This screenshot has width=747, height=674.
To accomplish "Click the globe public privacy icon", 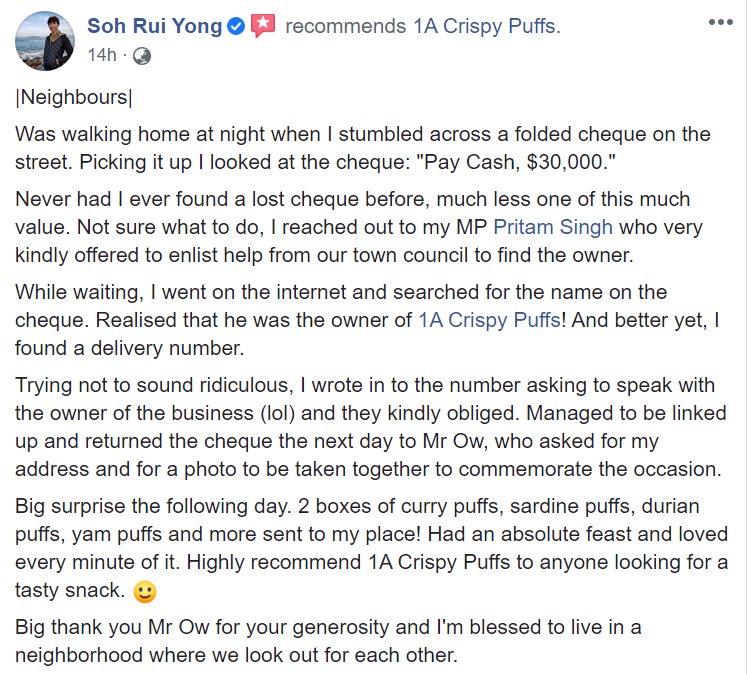I will coord(142,56).
